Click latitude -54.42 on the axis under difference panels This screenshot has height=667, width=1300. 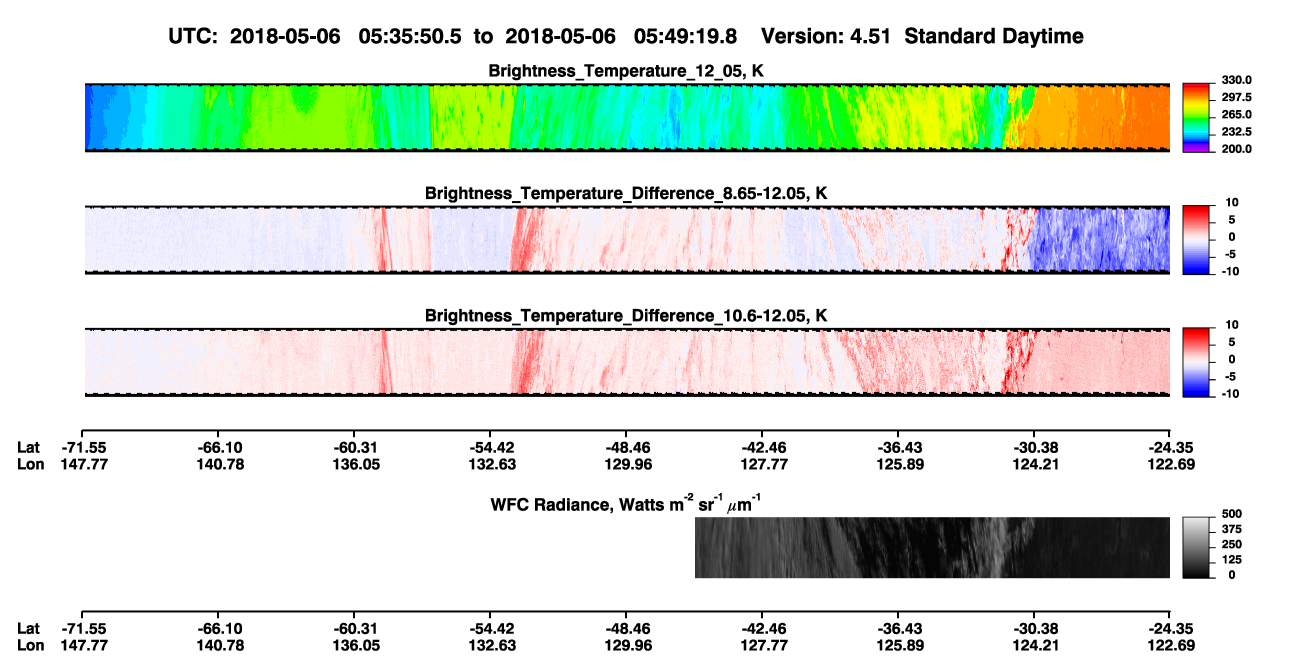(x=490, y=448)
